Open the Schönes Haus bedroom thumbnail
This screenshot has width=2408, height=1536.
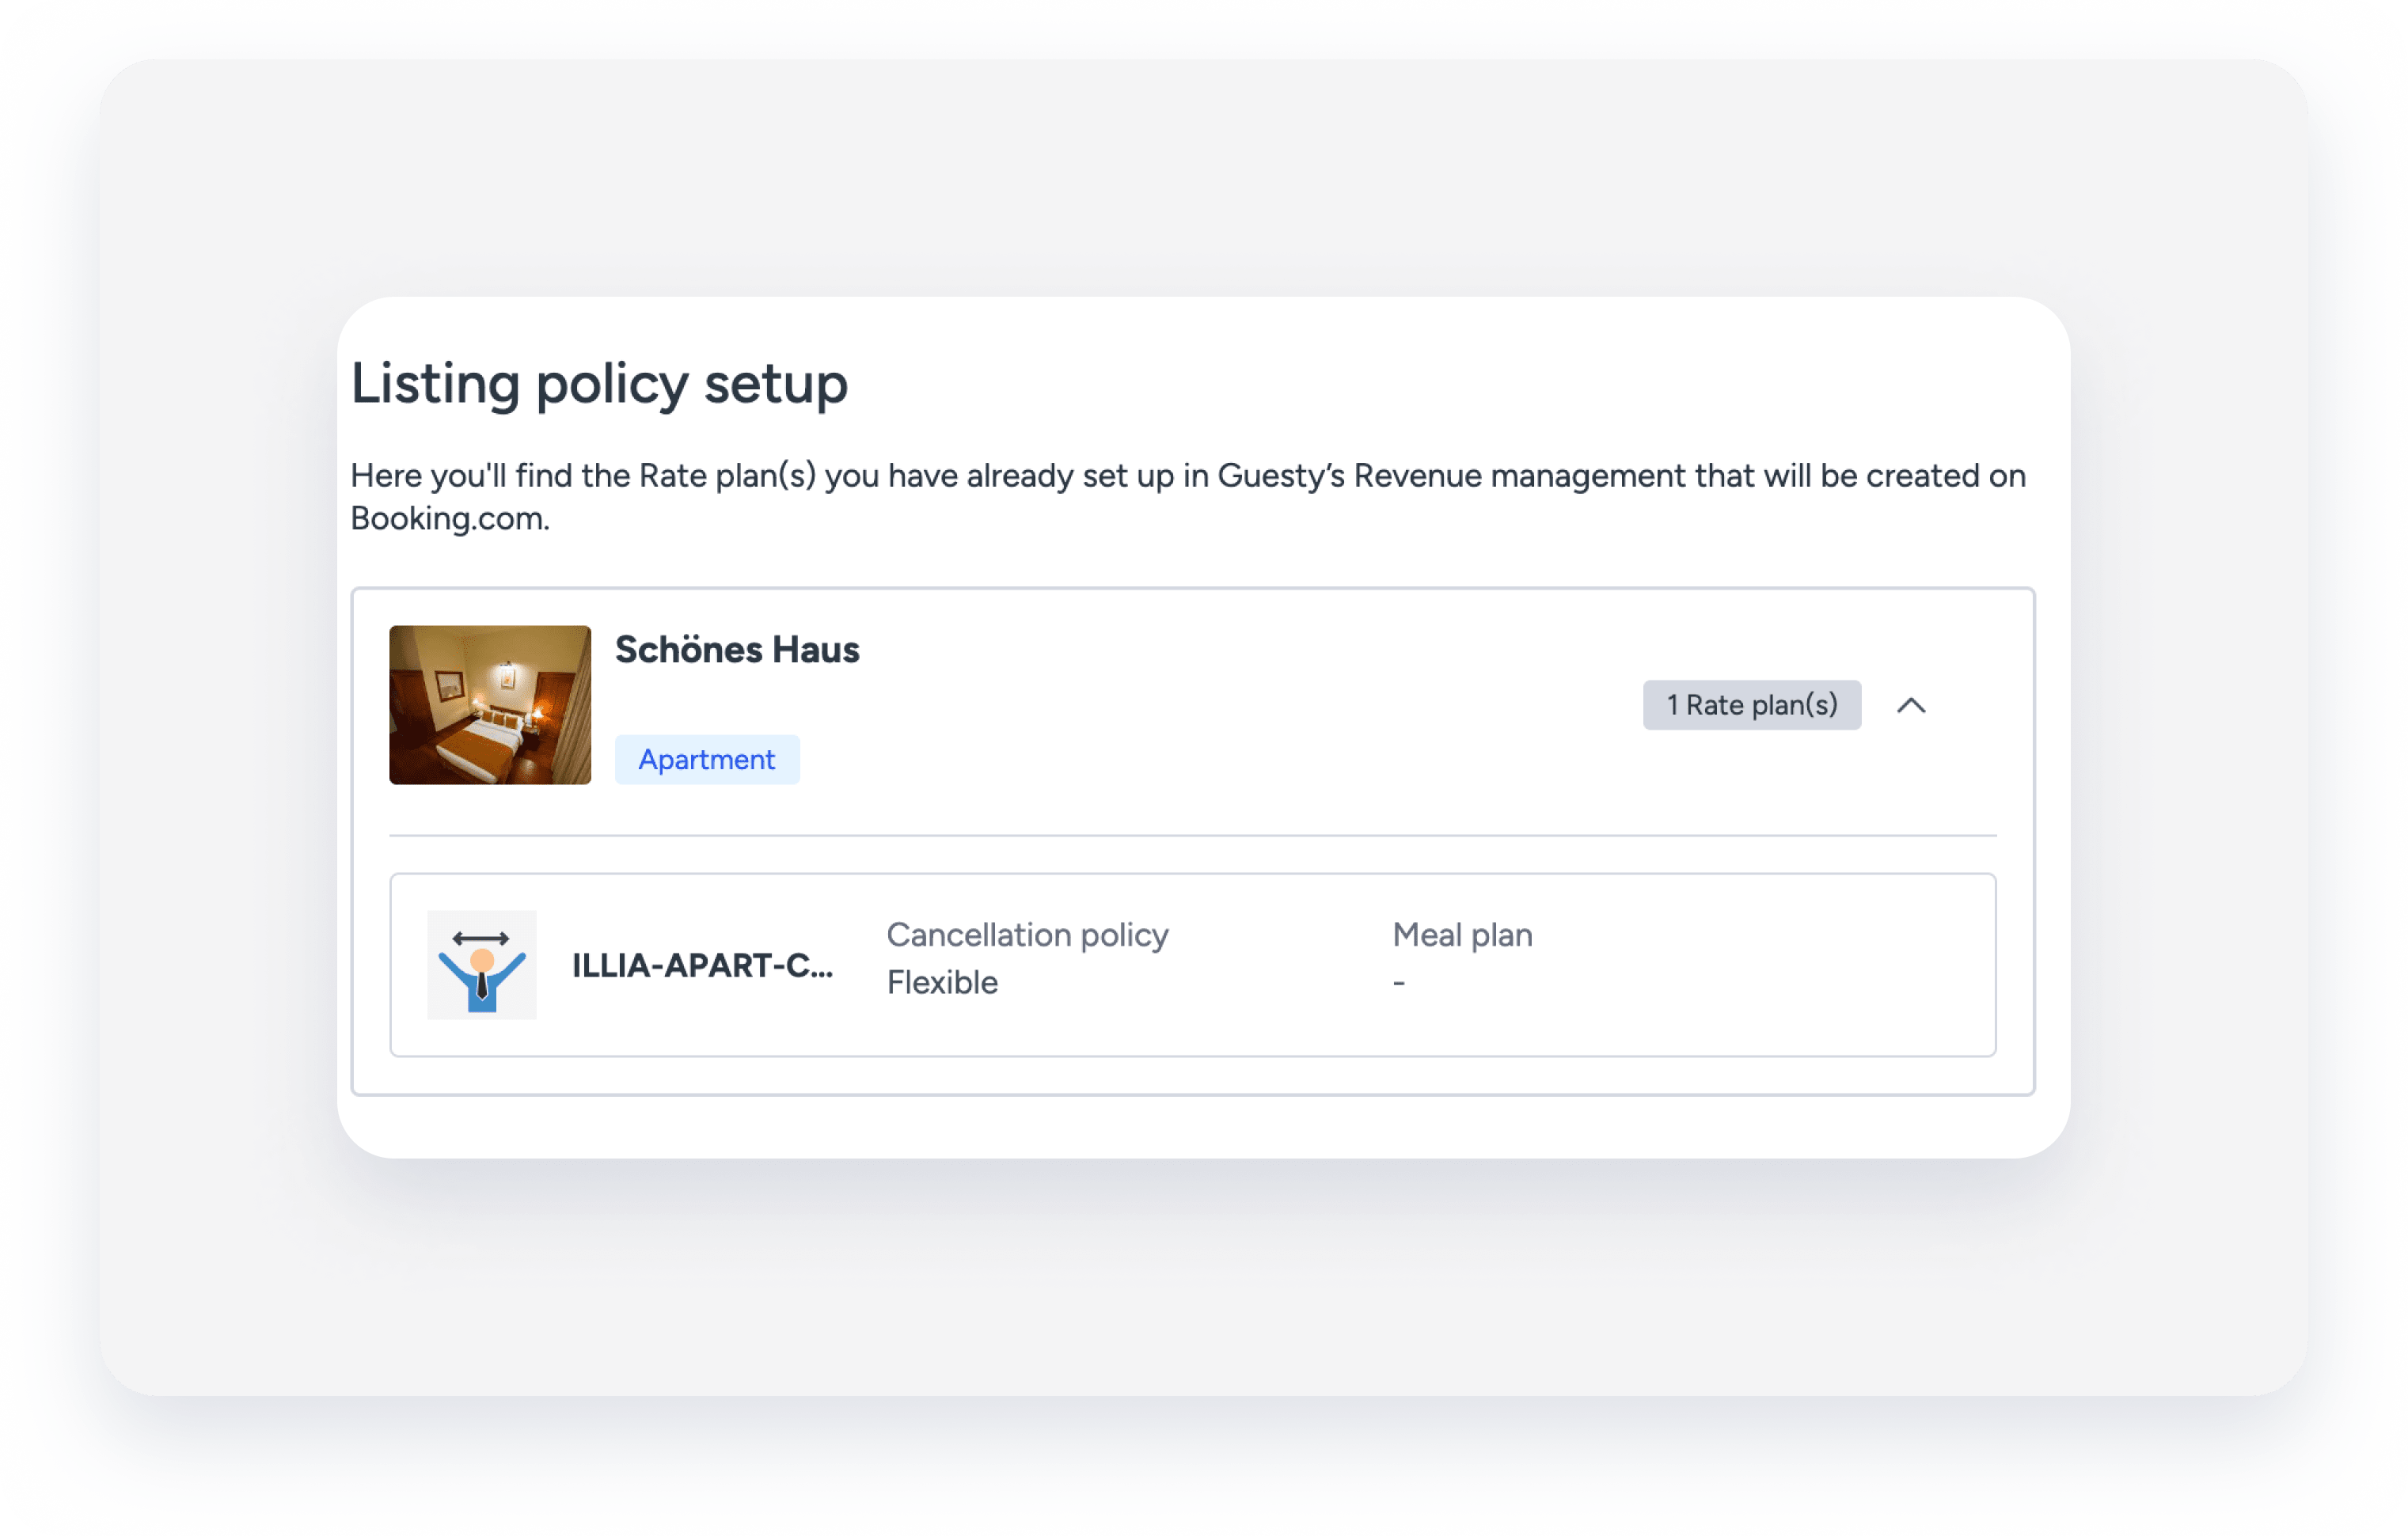[490, 705]
